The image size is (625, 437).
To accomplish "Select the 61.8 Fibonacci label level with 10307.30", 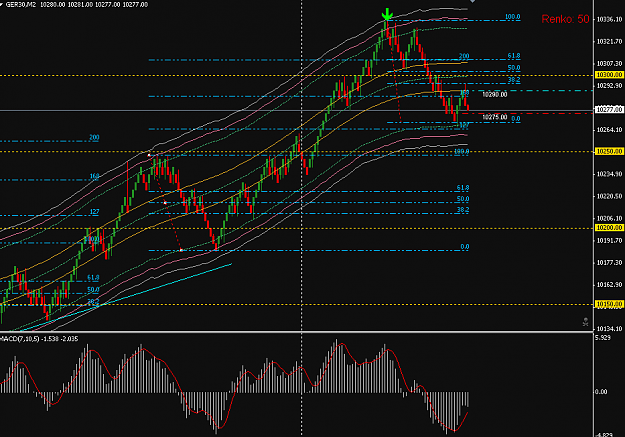I will pyautogui.click(x=514, y=56).
